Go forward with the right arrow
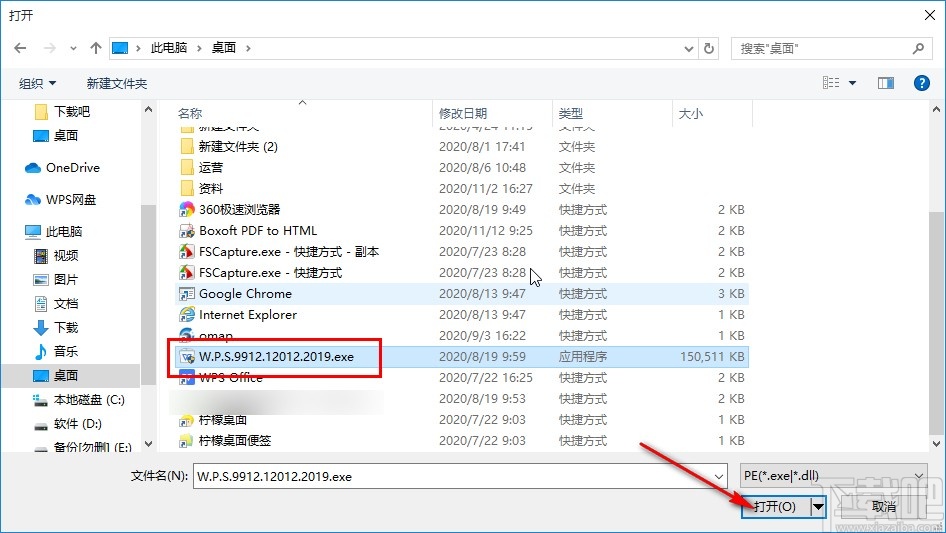 click(x=49, y=48)
